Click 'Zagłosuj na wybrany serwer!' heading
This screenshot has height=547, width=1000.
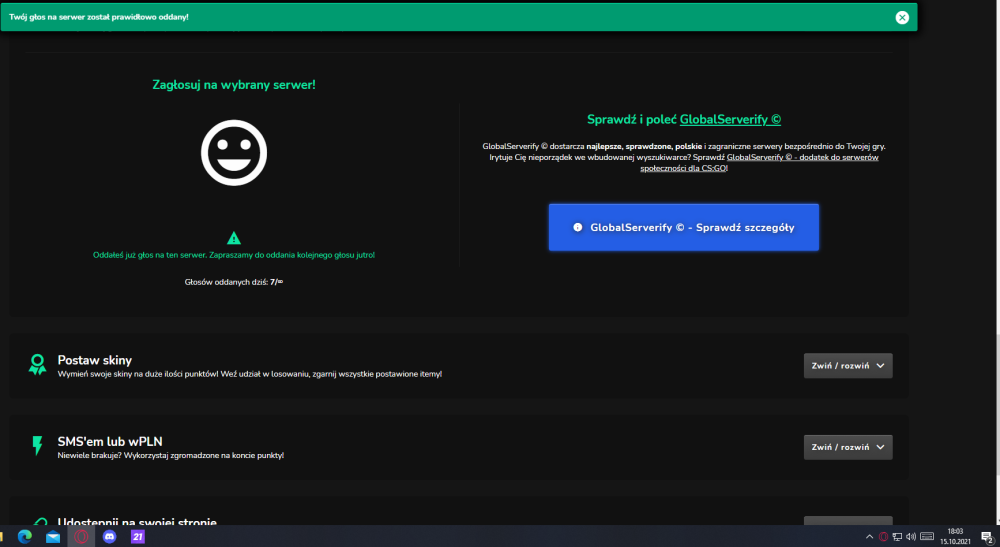point(234,85)
